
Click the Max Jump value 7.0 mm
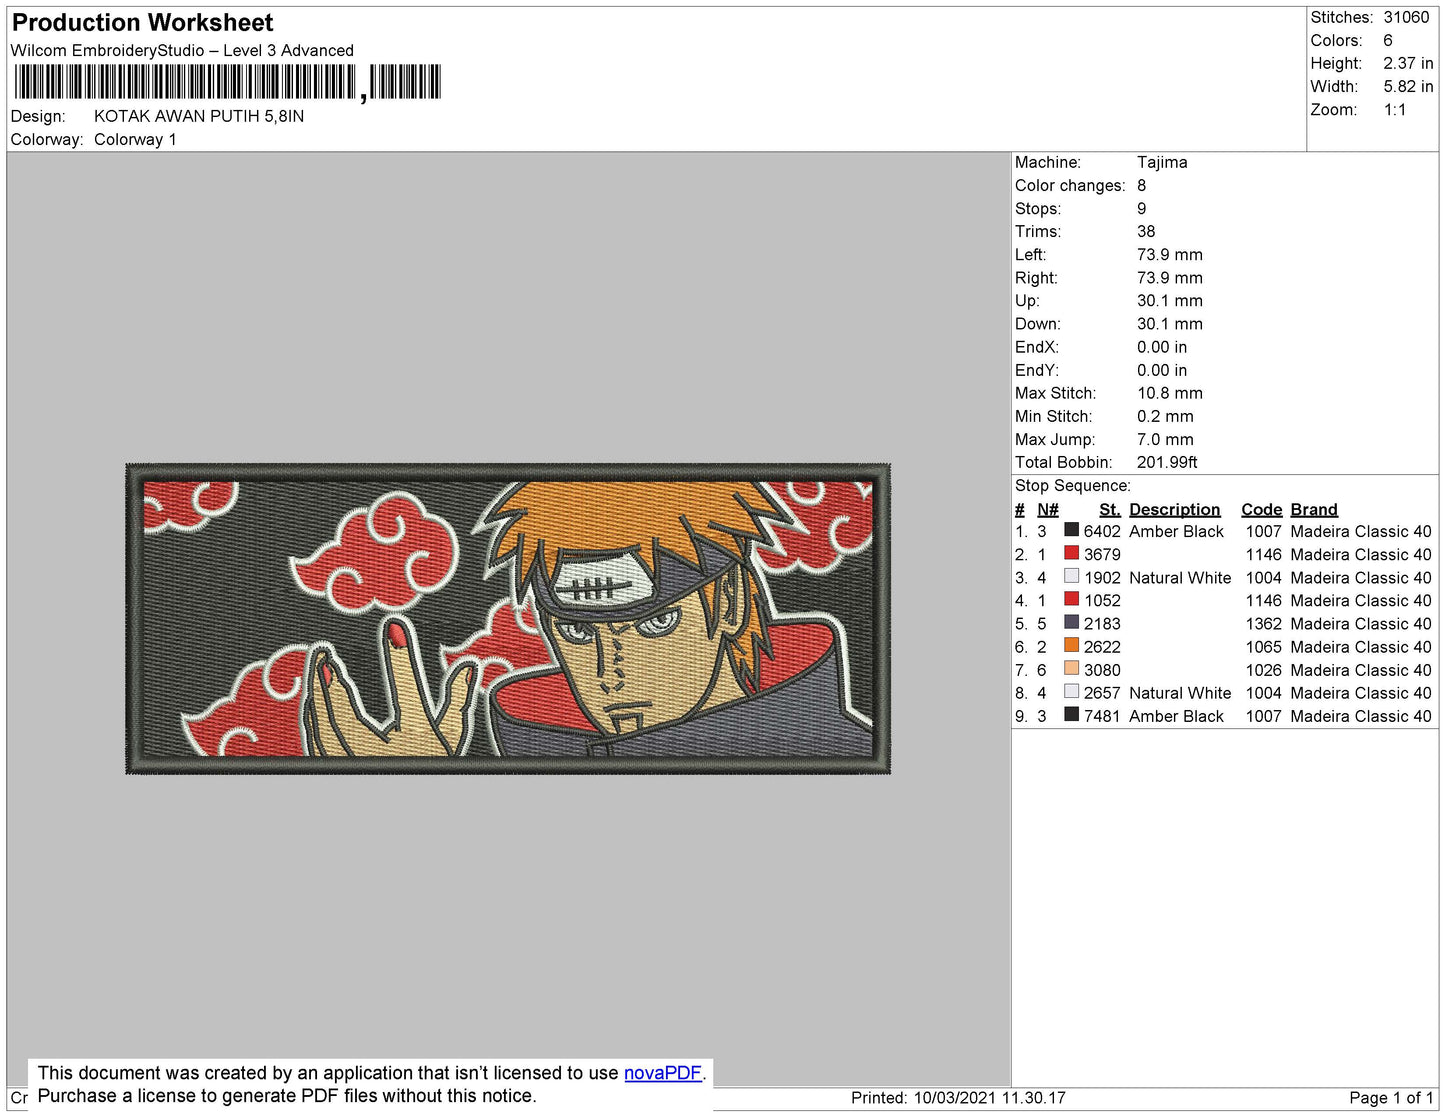1165,439
